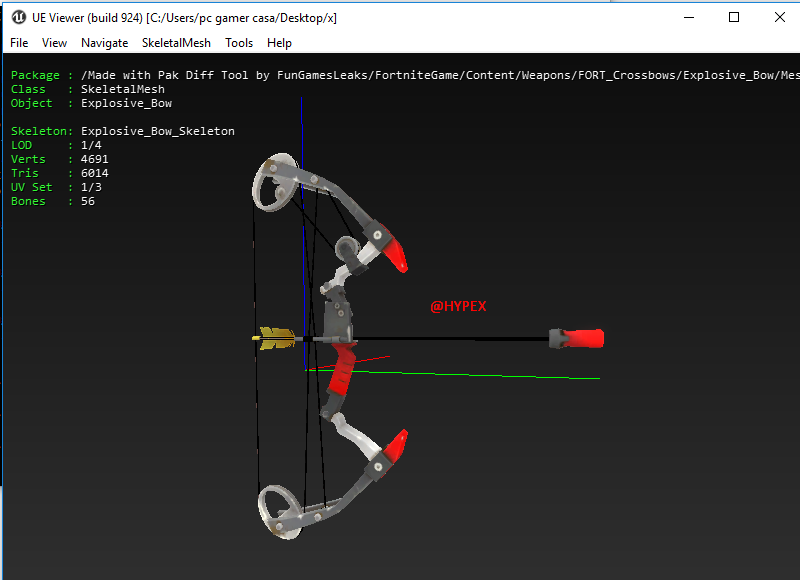Minimize the UE Viewer window
Image resolution: width=800 pixels, height=580 pixels.
click(689, 17)
